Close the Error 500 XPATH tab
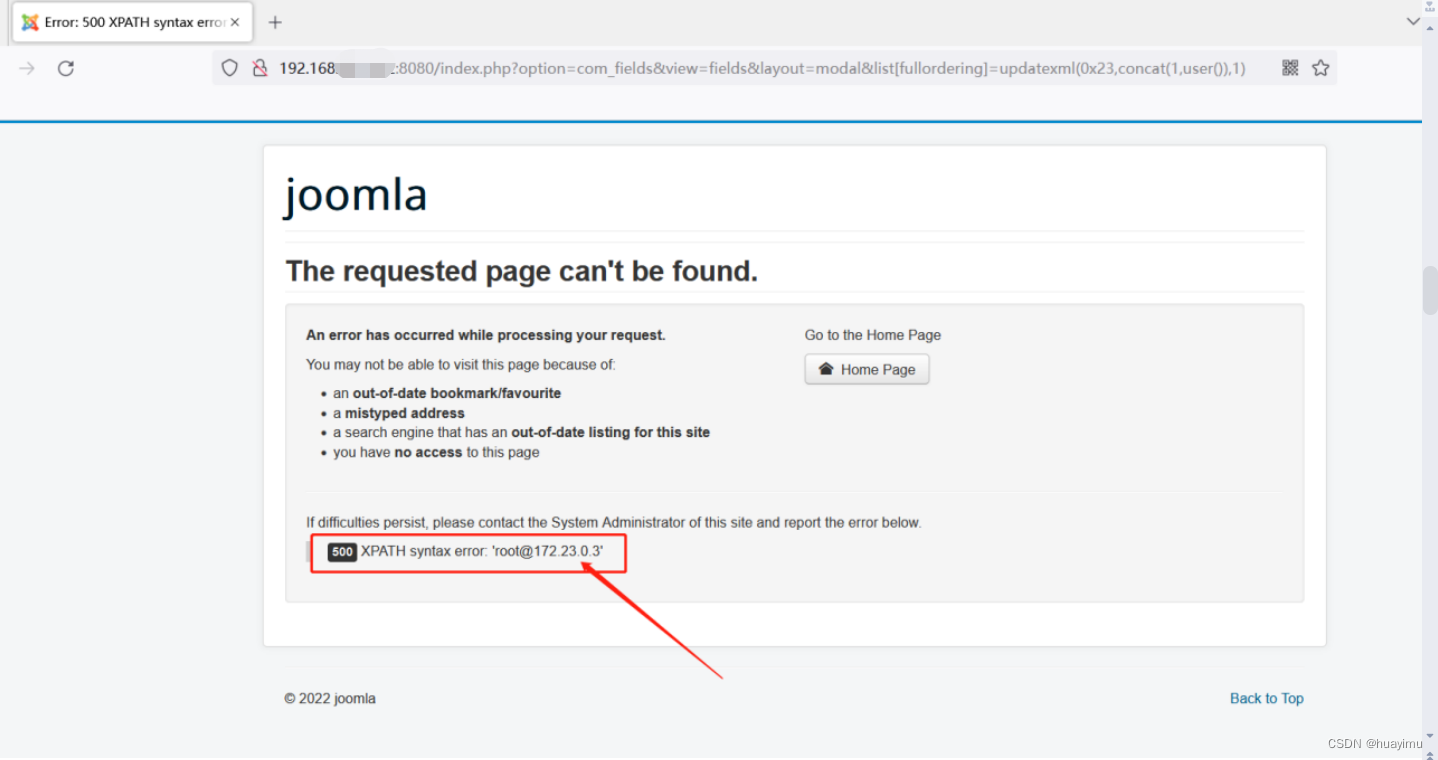The width and height of the screenshot is (1438, 760). click(236, 20)
